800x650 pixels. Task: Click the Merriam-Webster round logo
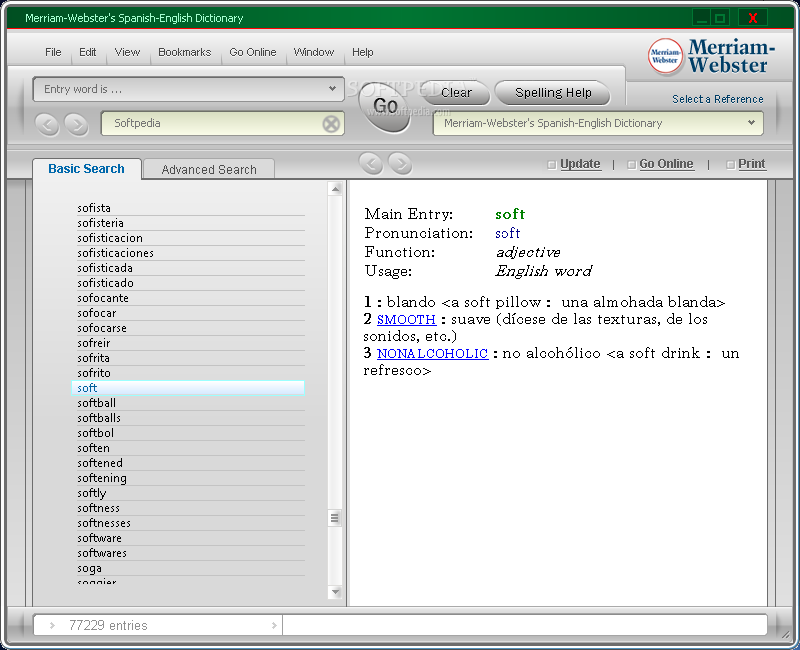665,56
